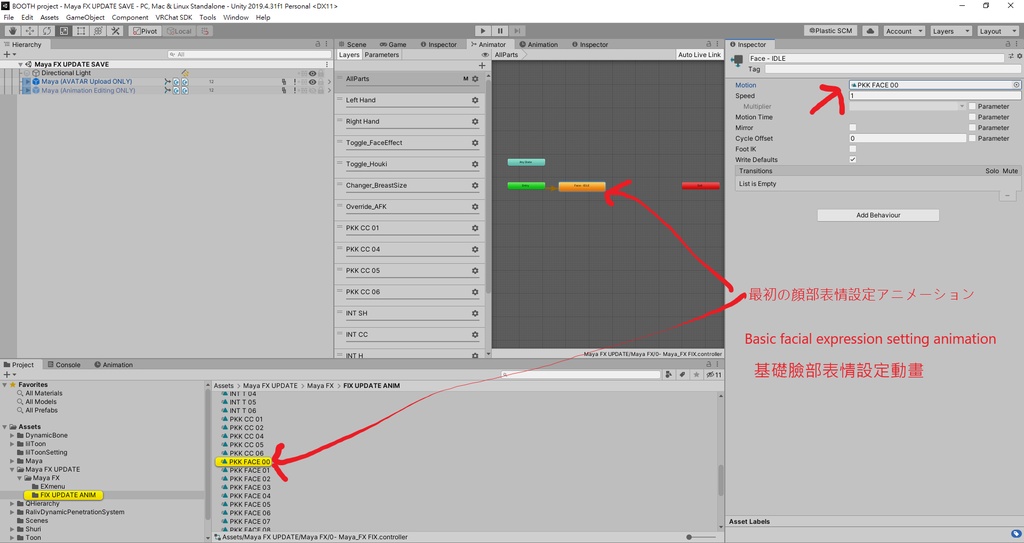Click the Step frame button
The image size is (1024, 543).
coord(517,31)
